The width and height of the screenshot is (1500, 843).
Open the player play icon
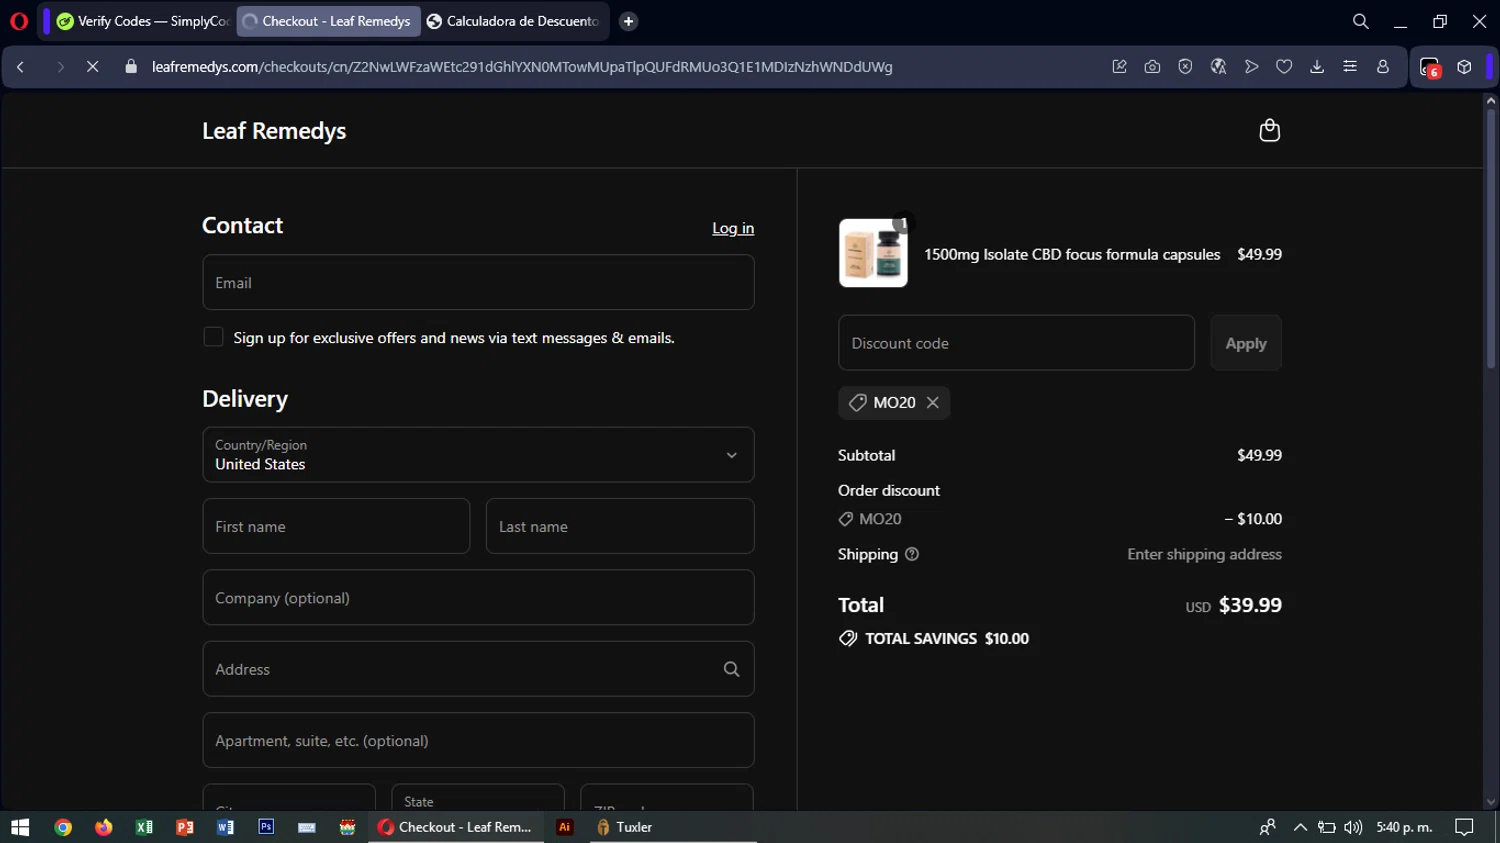coord(1251,67)
